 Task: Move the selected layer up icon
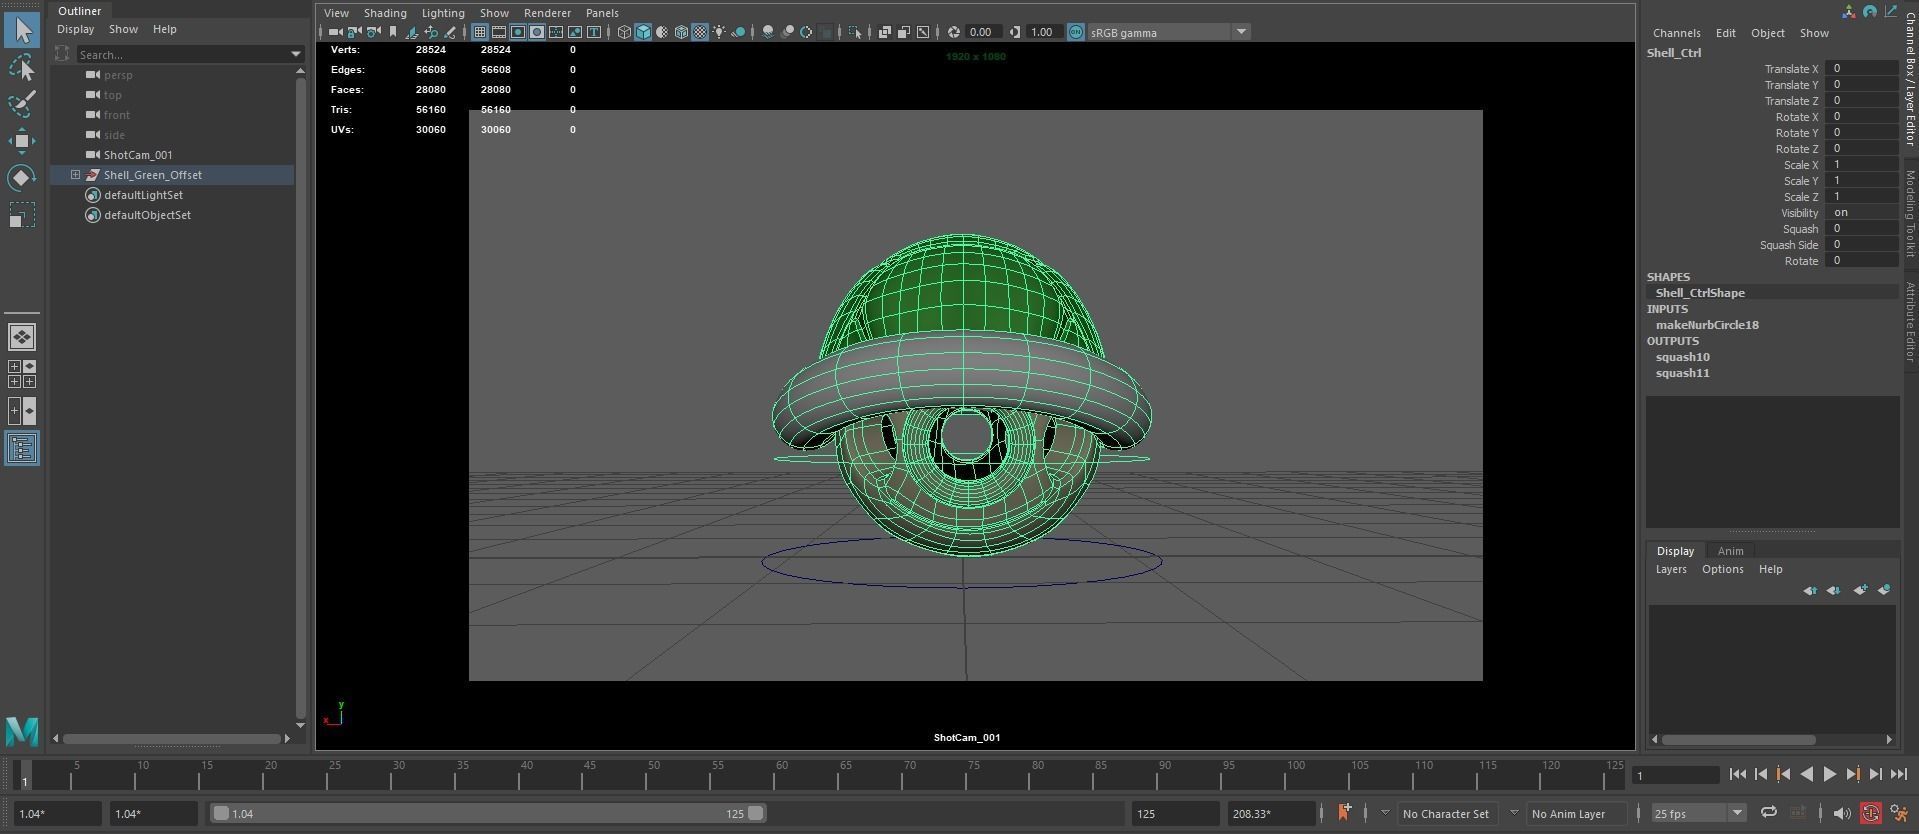click(1810, 590)
